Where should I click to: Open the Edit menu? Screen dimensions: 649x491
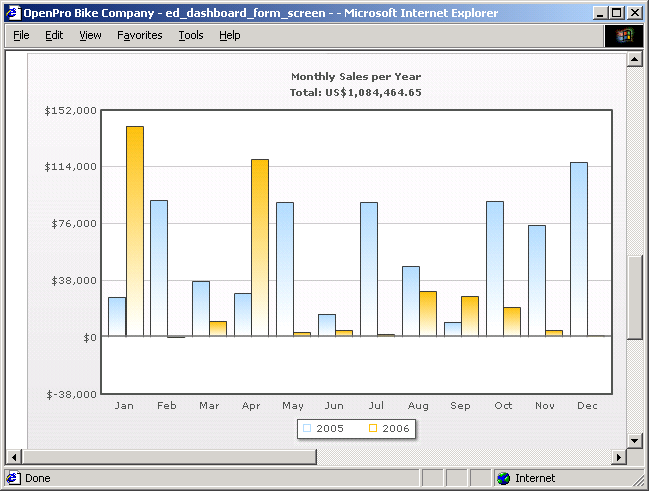coord(54,35)
